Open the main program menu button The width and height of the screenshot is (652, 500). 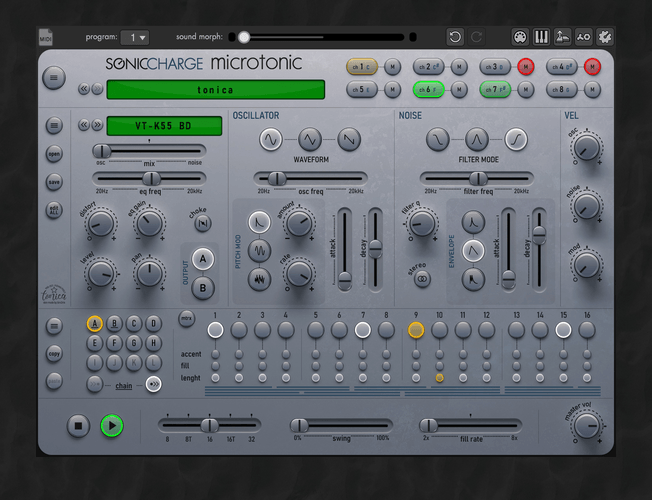[x=54, y=78]
